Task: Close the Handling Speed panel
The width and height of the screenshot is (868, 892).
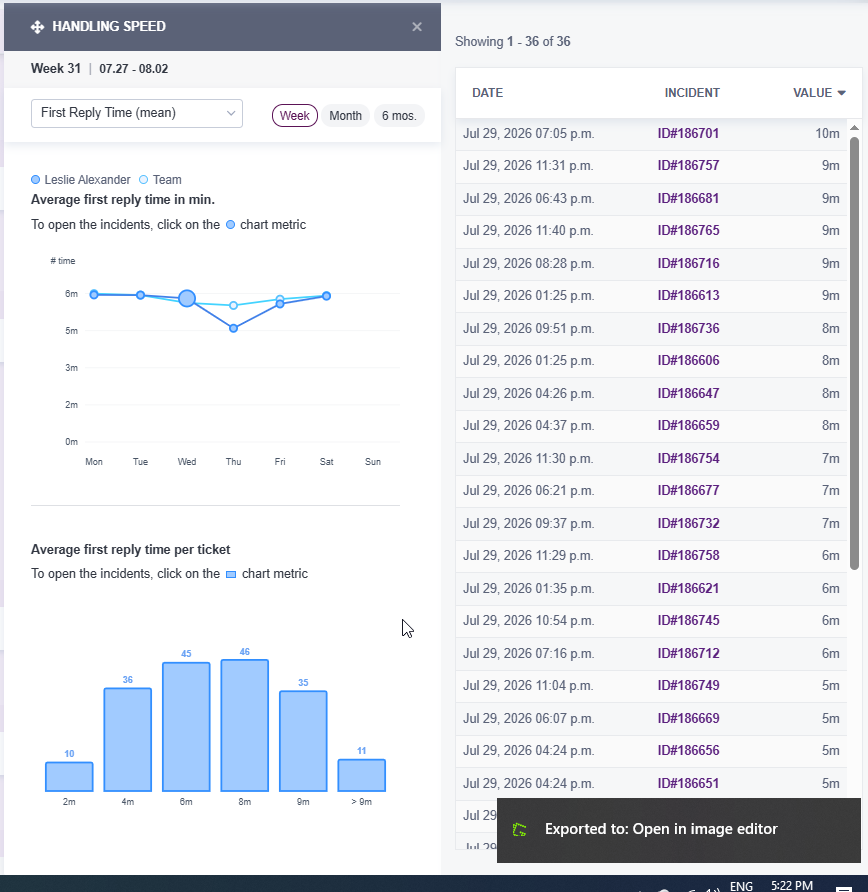Action: click(417, 27)
